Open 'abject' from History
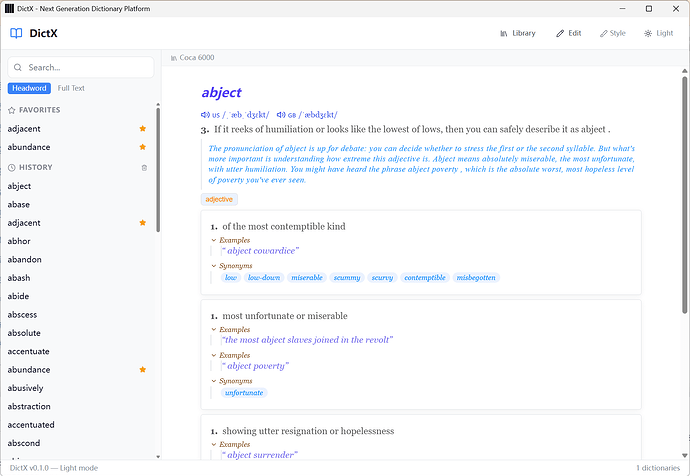The image size is (690, 476). 19,186
